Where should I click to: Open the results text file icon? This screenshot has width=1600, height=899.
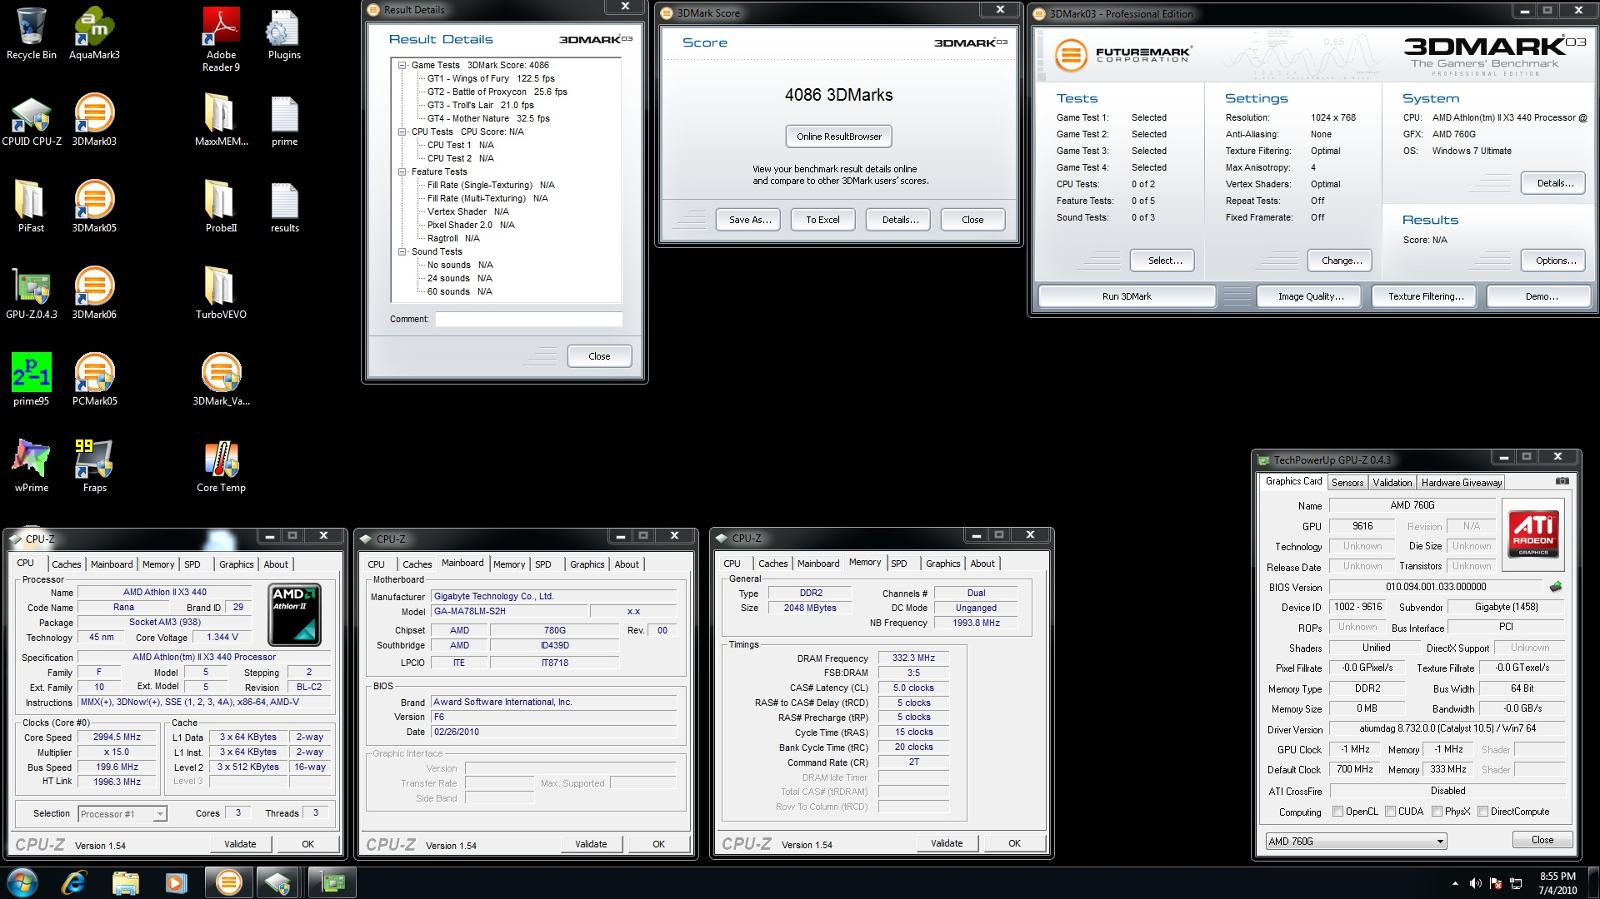coord(284,207)
